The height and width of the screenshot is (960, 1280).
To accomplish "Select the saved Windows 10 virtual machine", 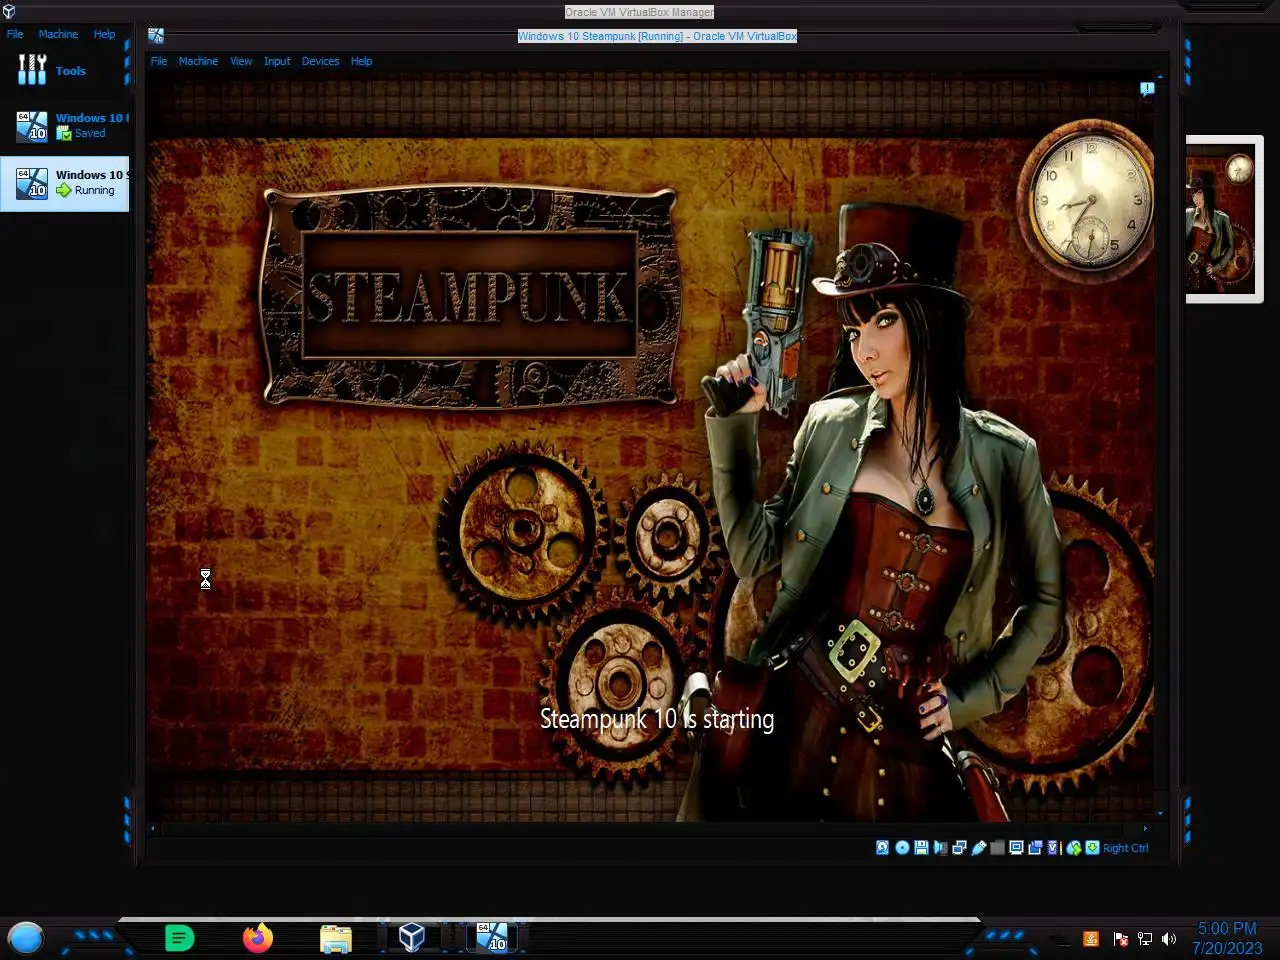I will click(64, 126).
